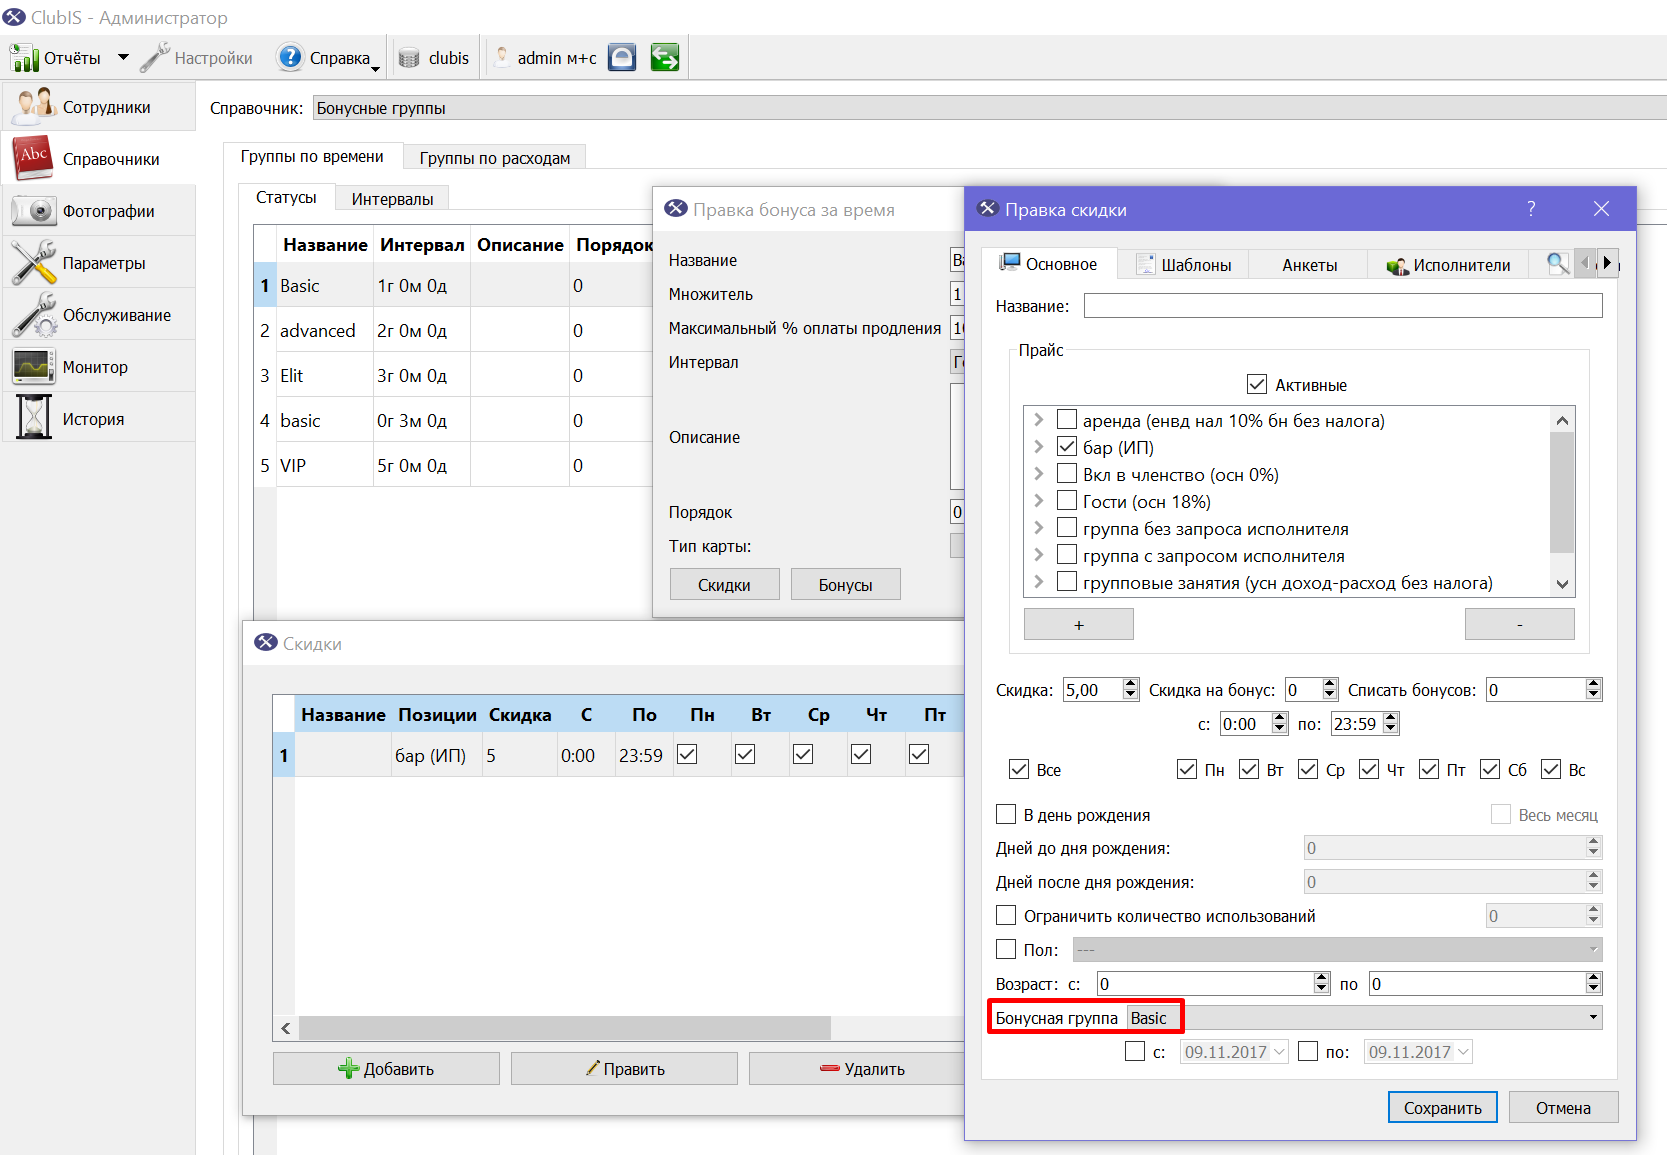Expand the бар (ИП) tree node
Screen dimensions: 1667x1155
tap(1039, 447)
